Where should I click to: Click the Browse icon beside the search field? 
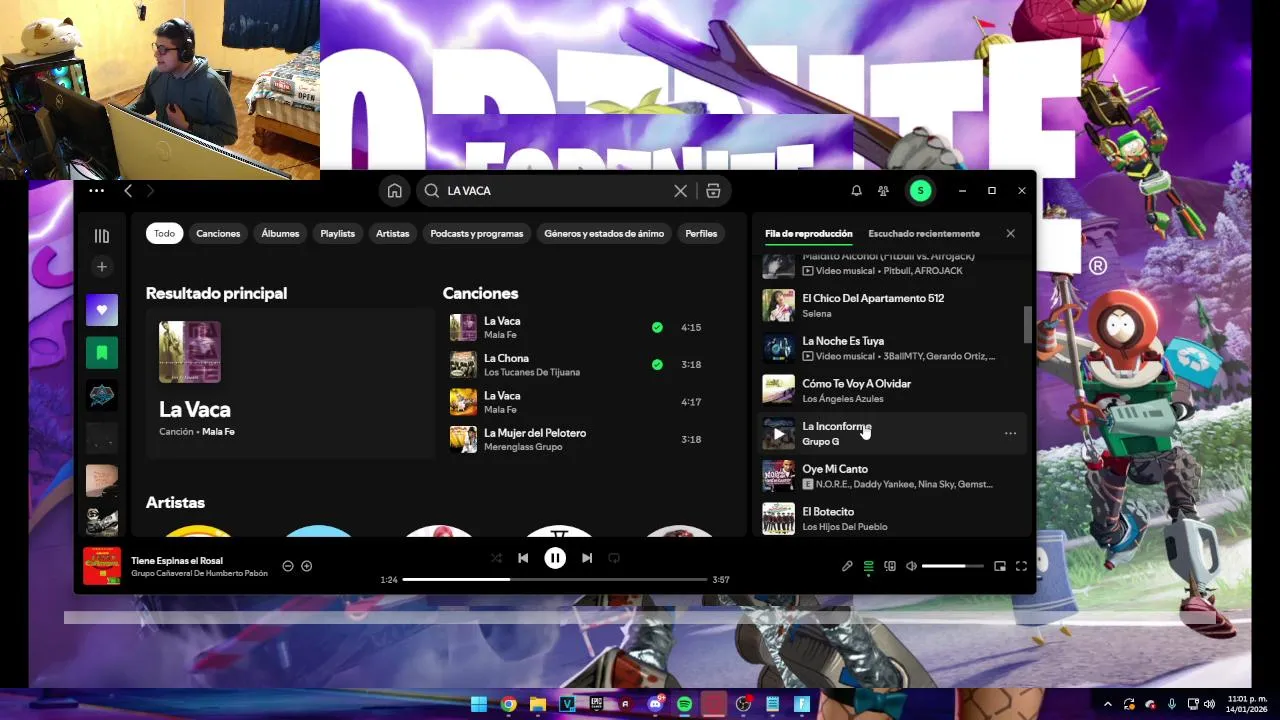713,191
